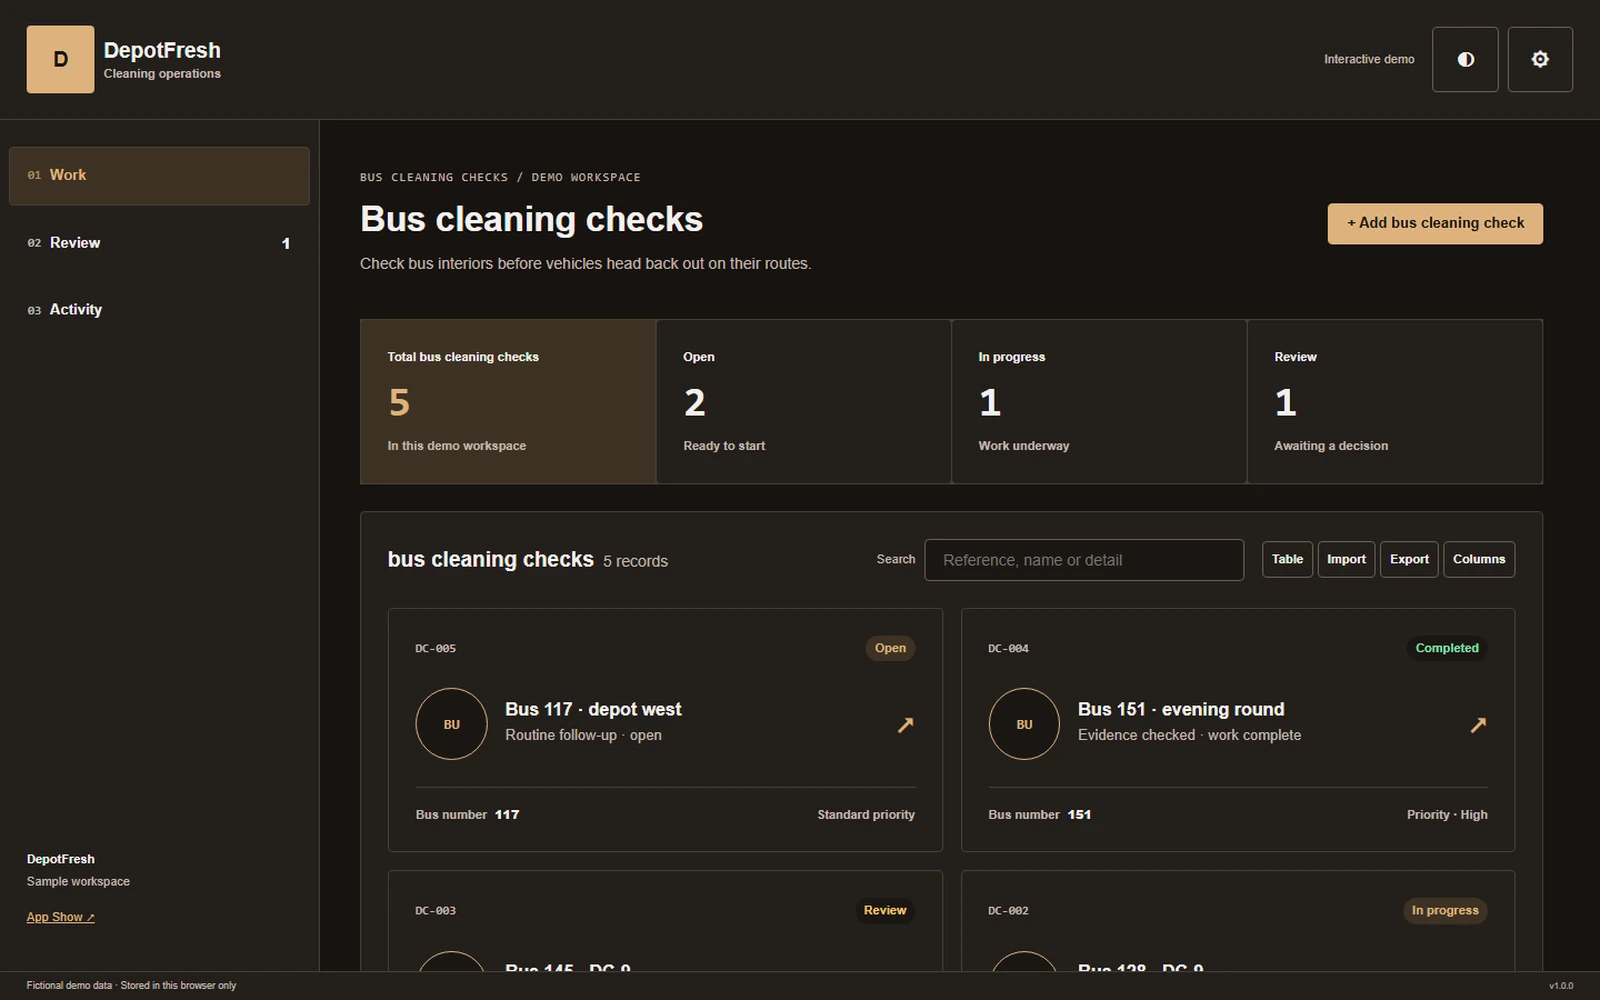
Task: Click Evidence checked · work complete subtitle
Action: pyautogui.click(x=1189, y=735)
